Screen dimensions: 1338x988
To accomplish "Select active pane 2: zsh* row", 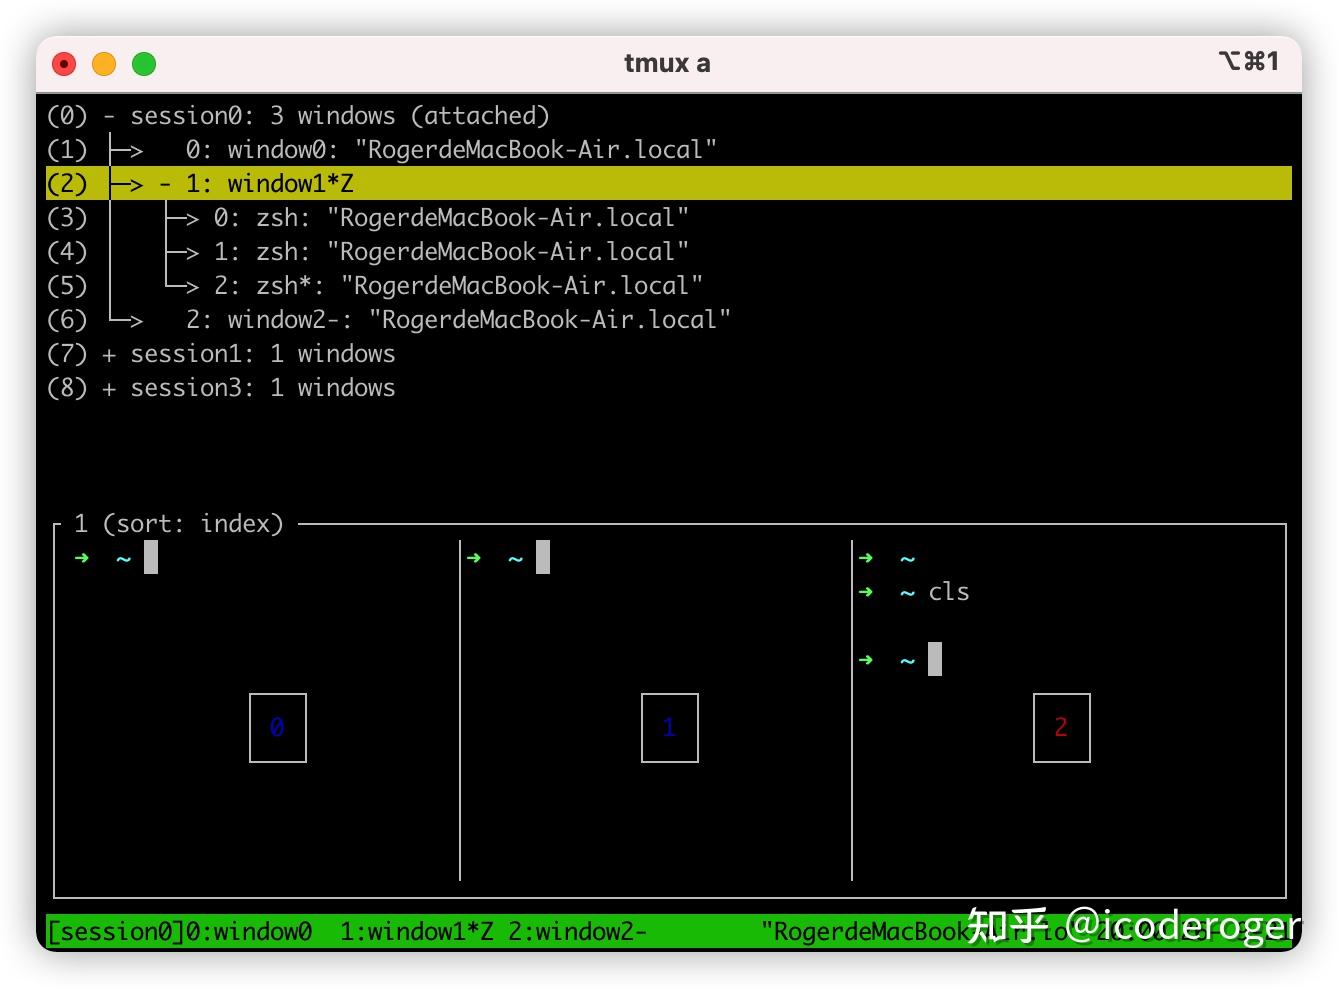I will [458, 286].
